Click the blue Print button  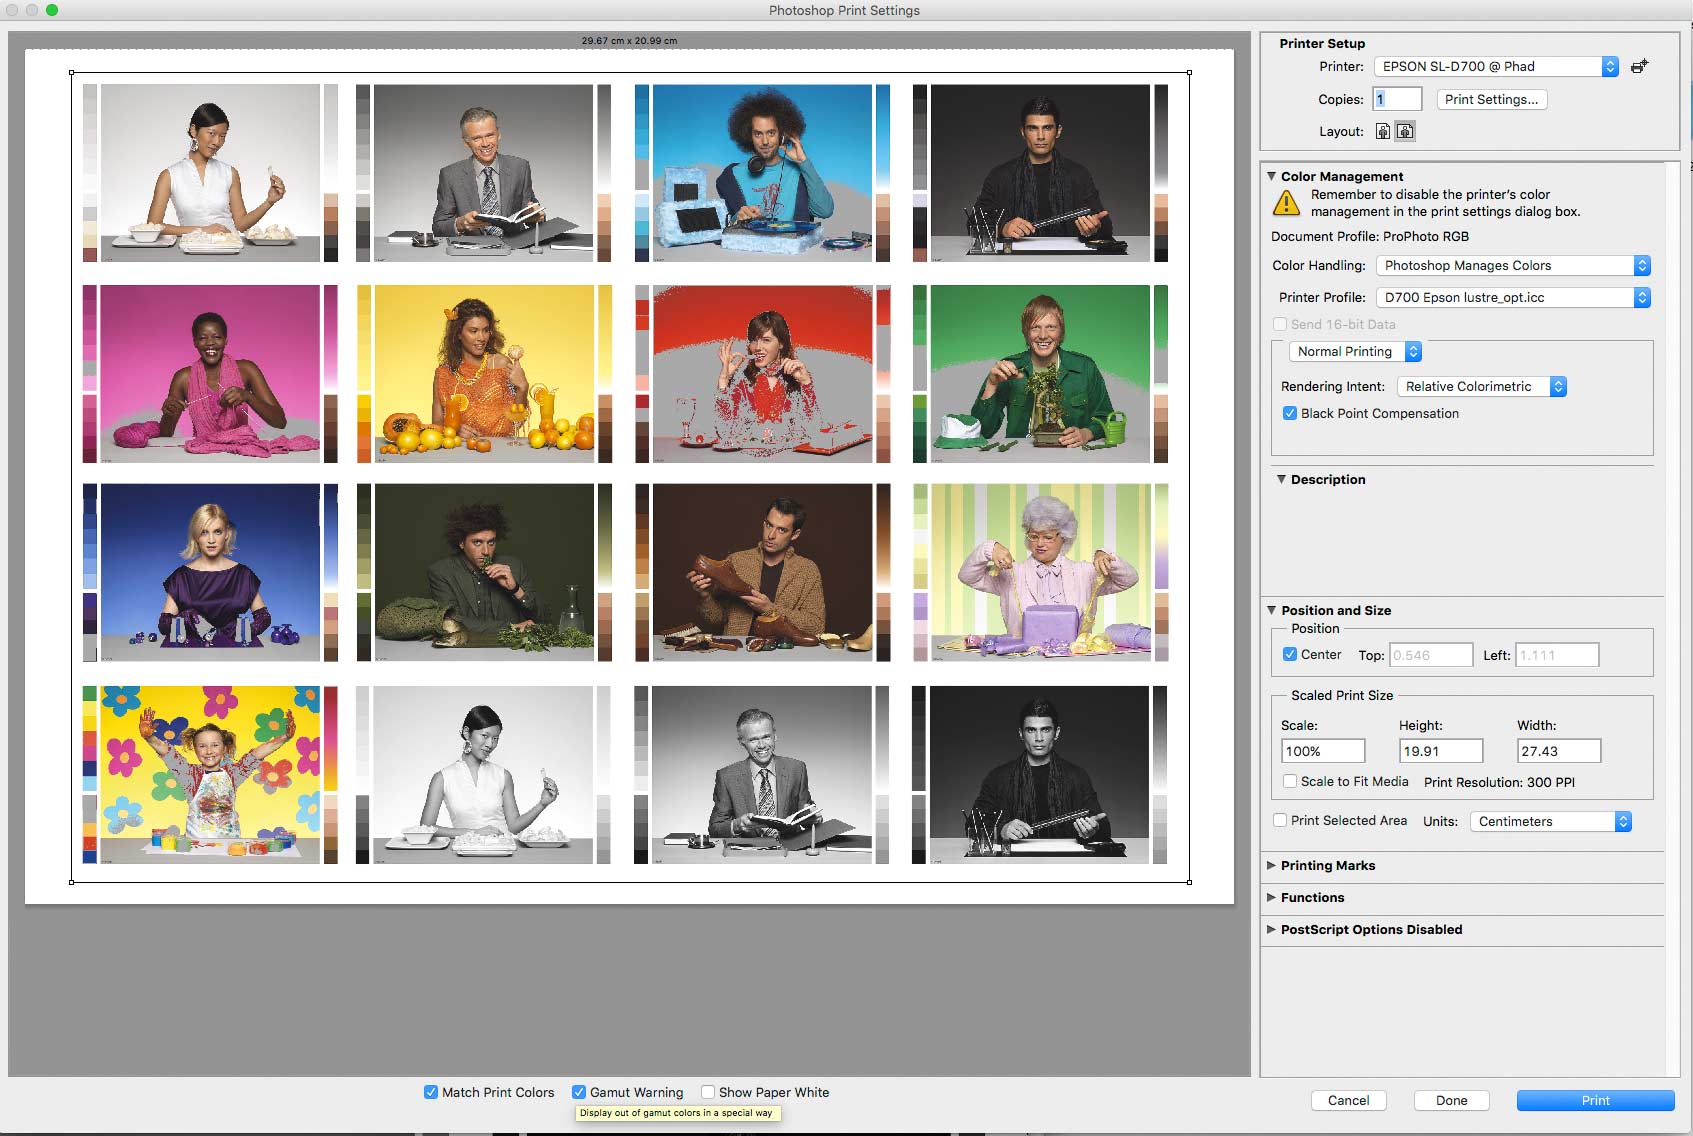tap(1595, 1100)
